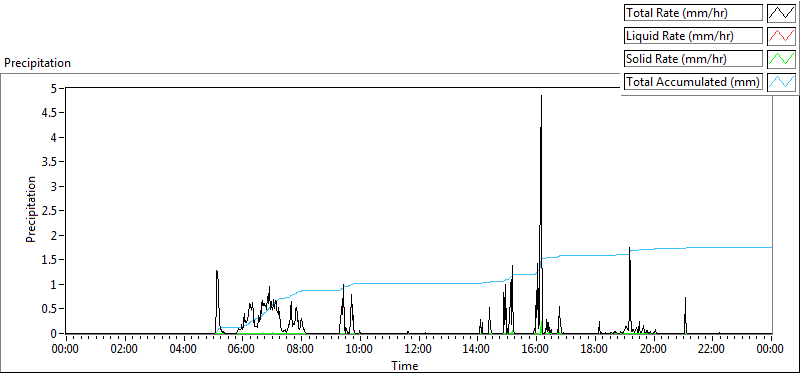Click the x-axis time label 12:00
The width and height of the screenshot is (800, 373).
point(418,350)
